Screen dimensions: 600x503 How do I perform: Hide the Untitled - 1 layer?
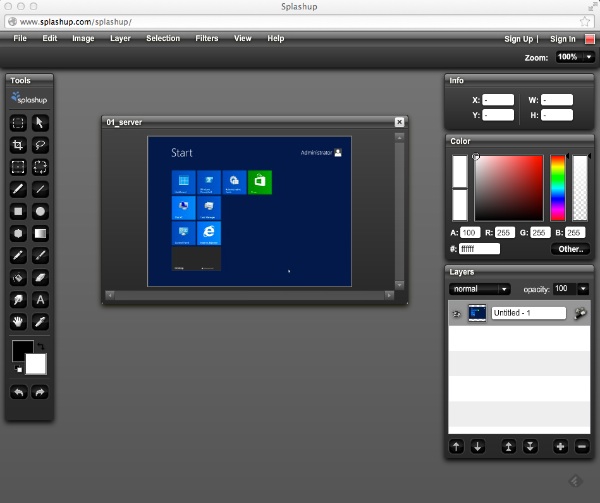[x=456, y=313]
